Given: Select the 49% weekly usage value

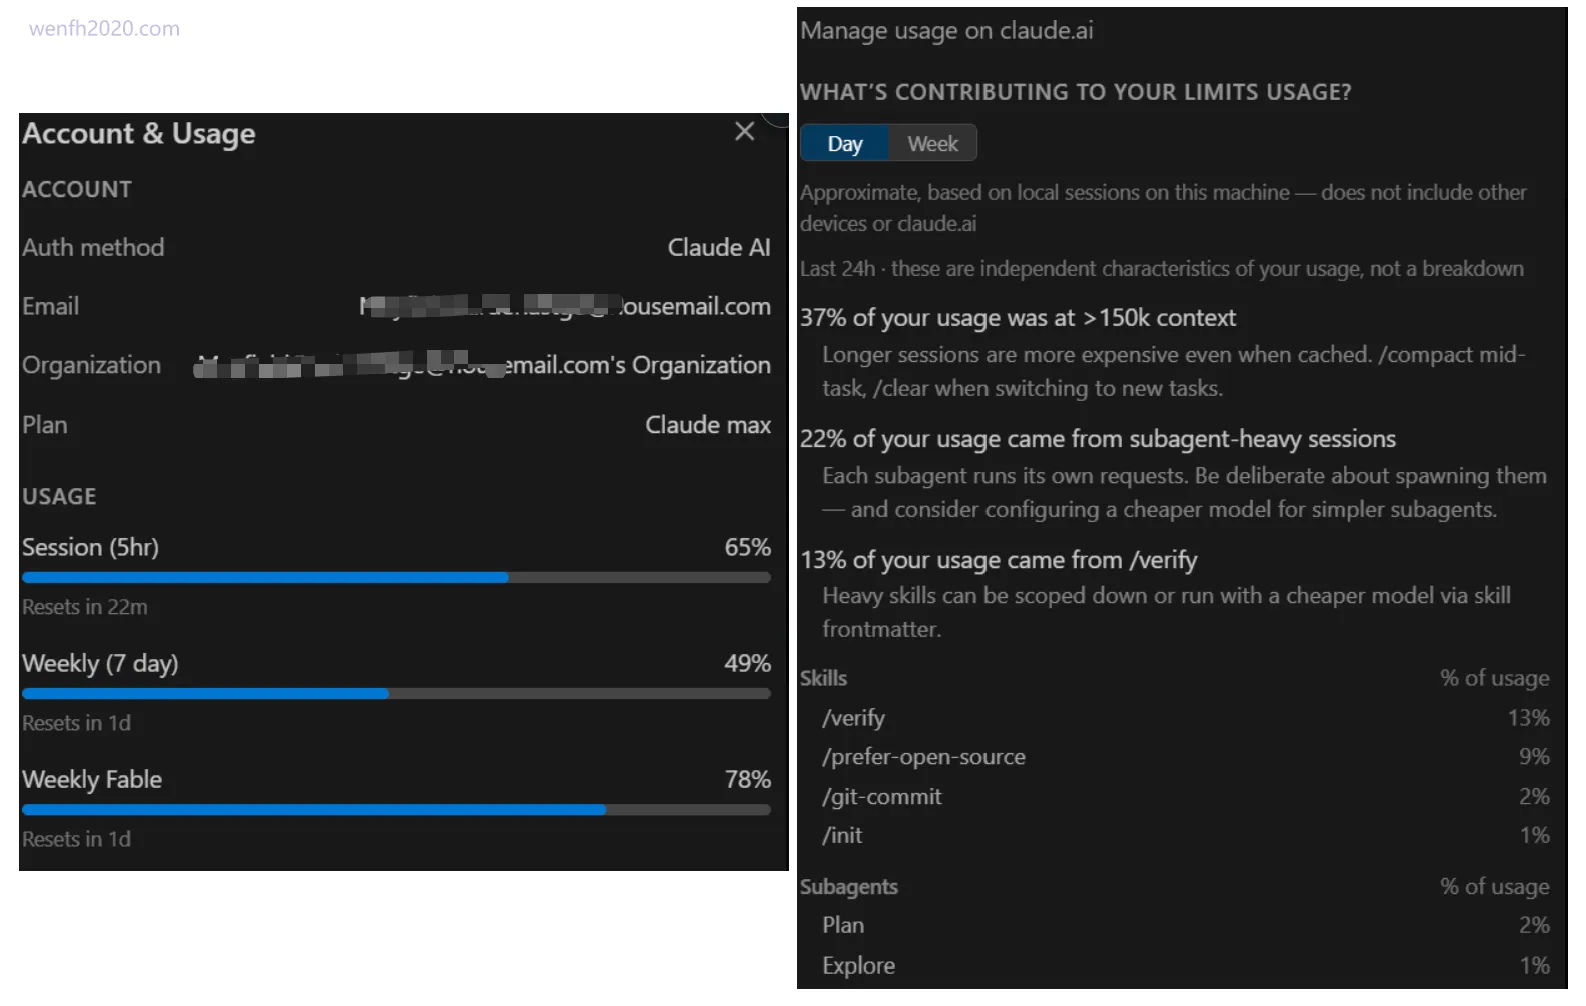Looking at the screenshot, I should tap(748, 664).
